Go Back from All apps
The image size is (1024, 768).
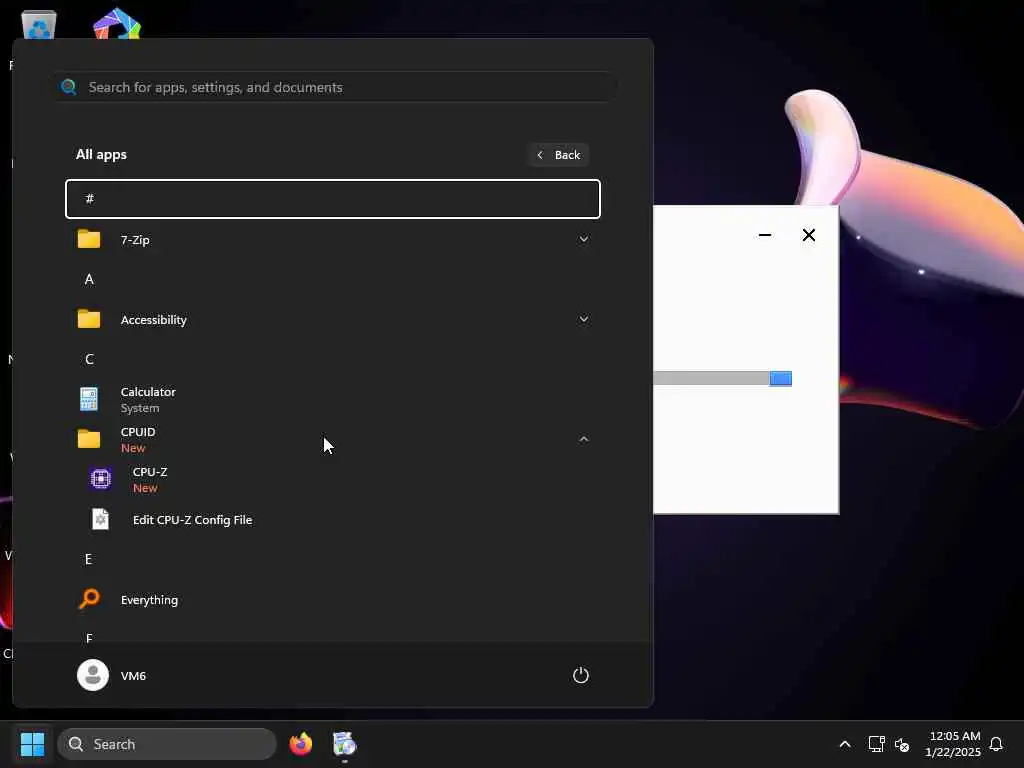point(558,155)
